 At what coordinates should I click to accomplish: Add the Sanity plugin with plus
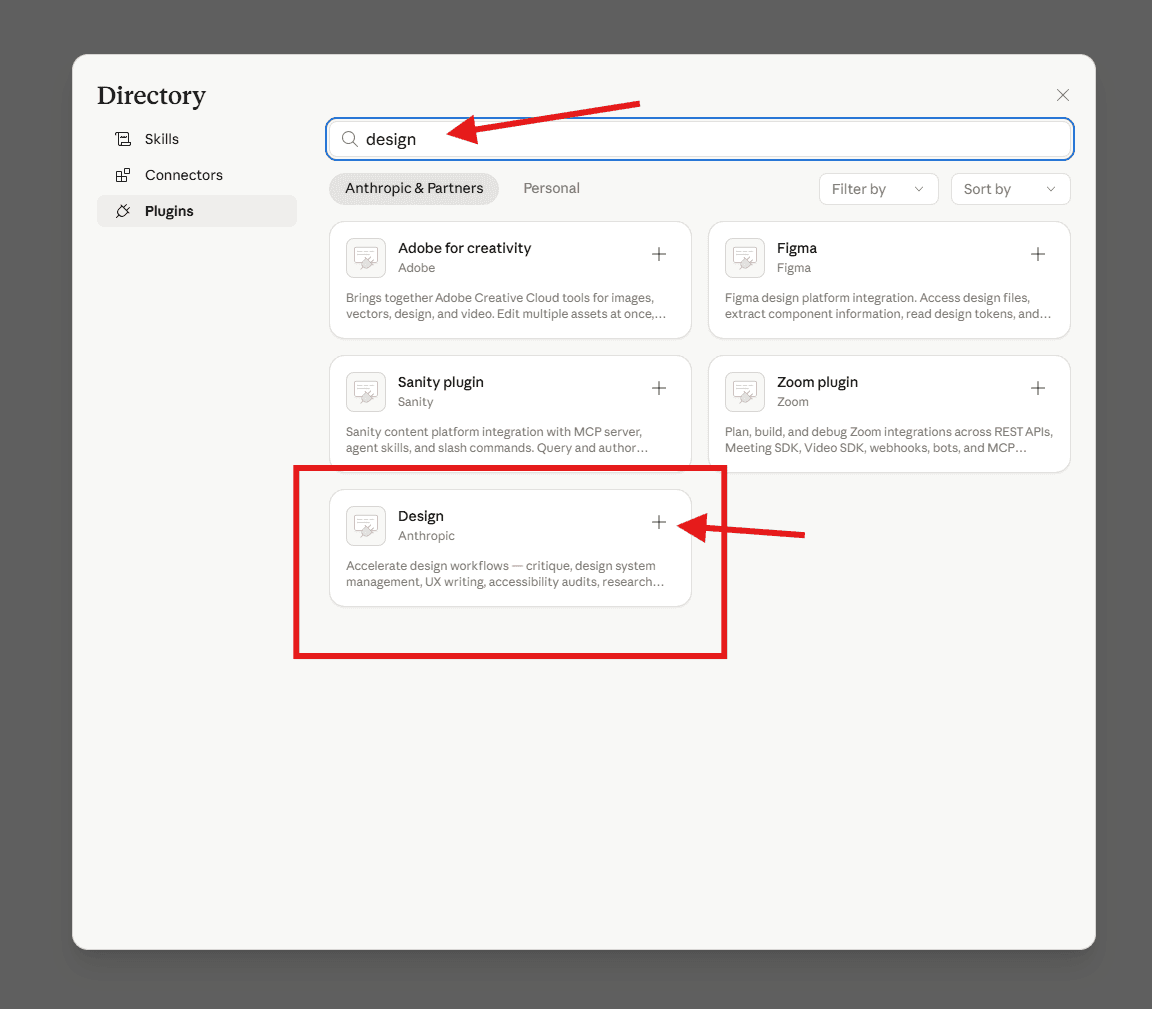coord(659,388)
